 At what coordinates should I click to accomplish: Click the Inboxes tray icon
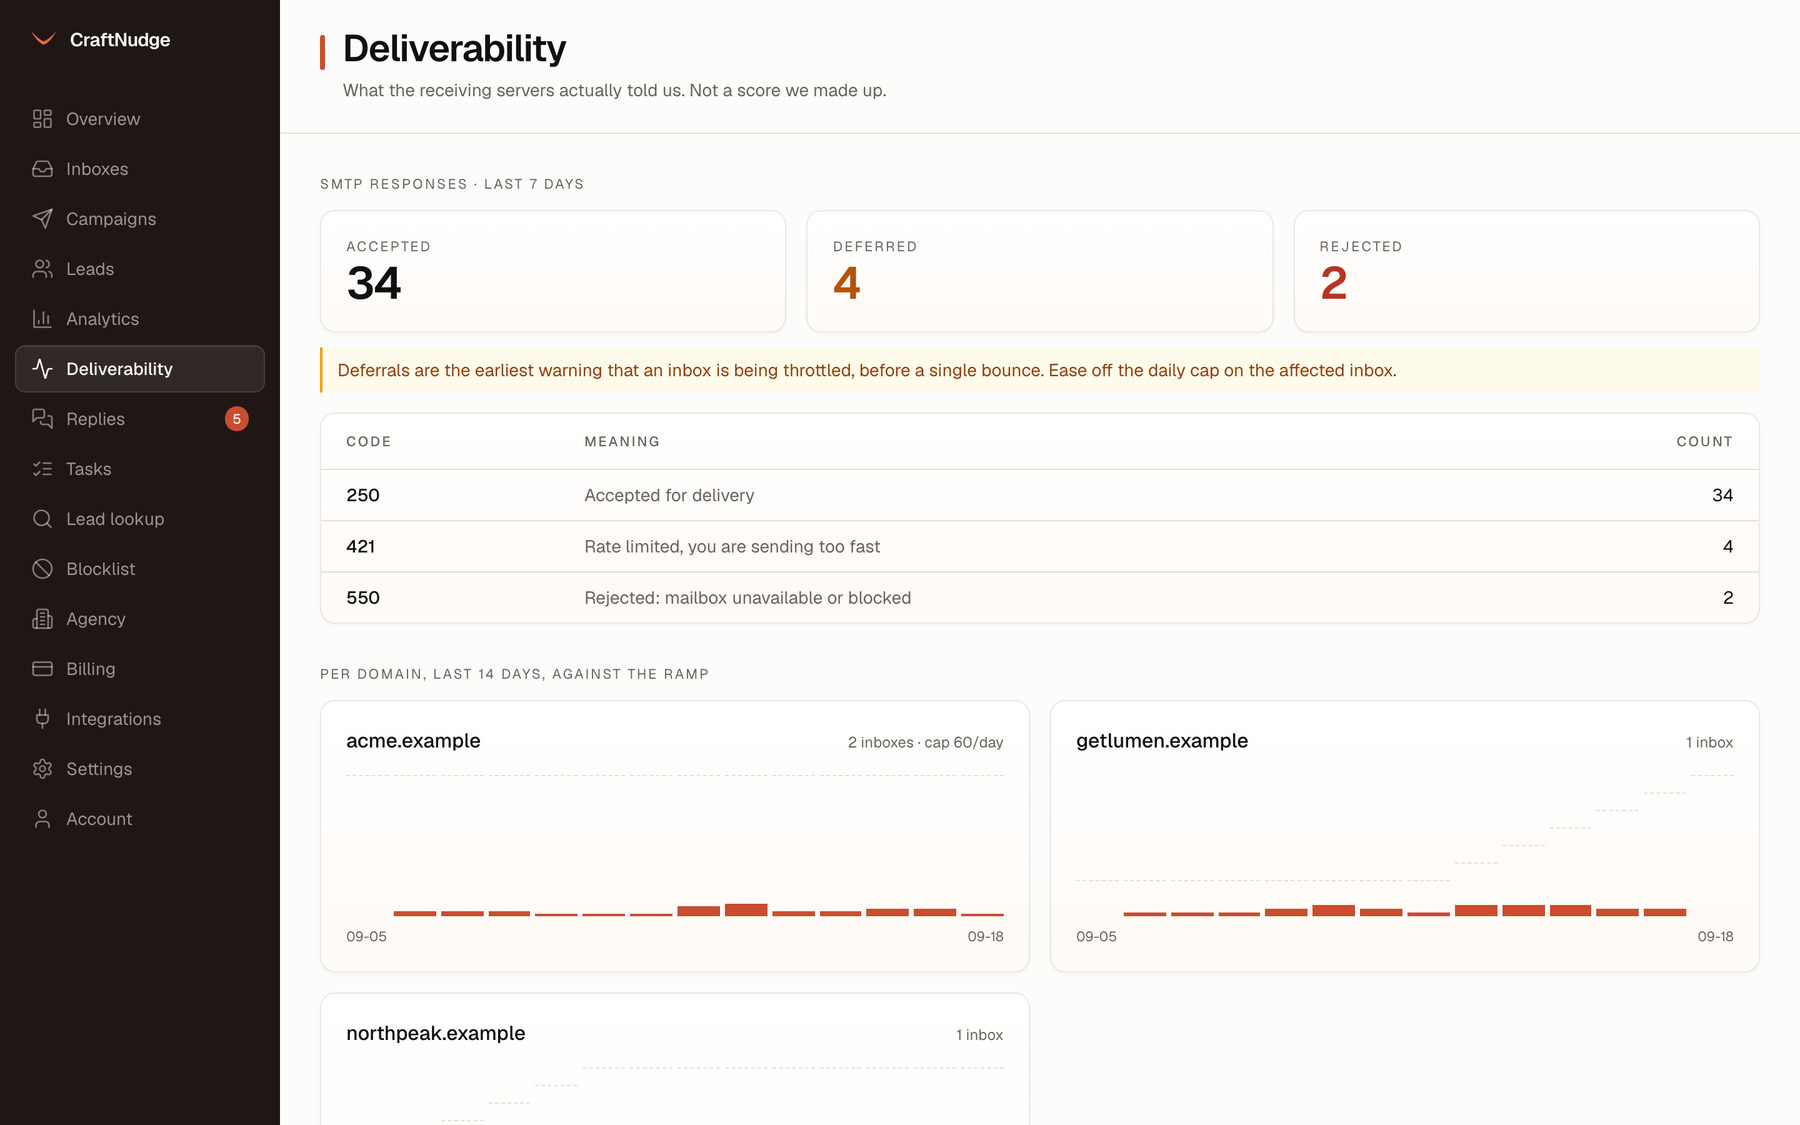[42, 169]
